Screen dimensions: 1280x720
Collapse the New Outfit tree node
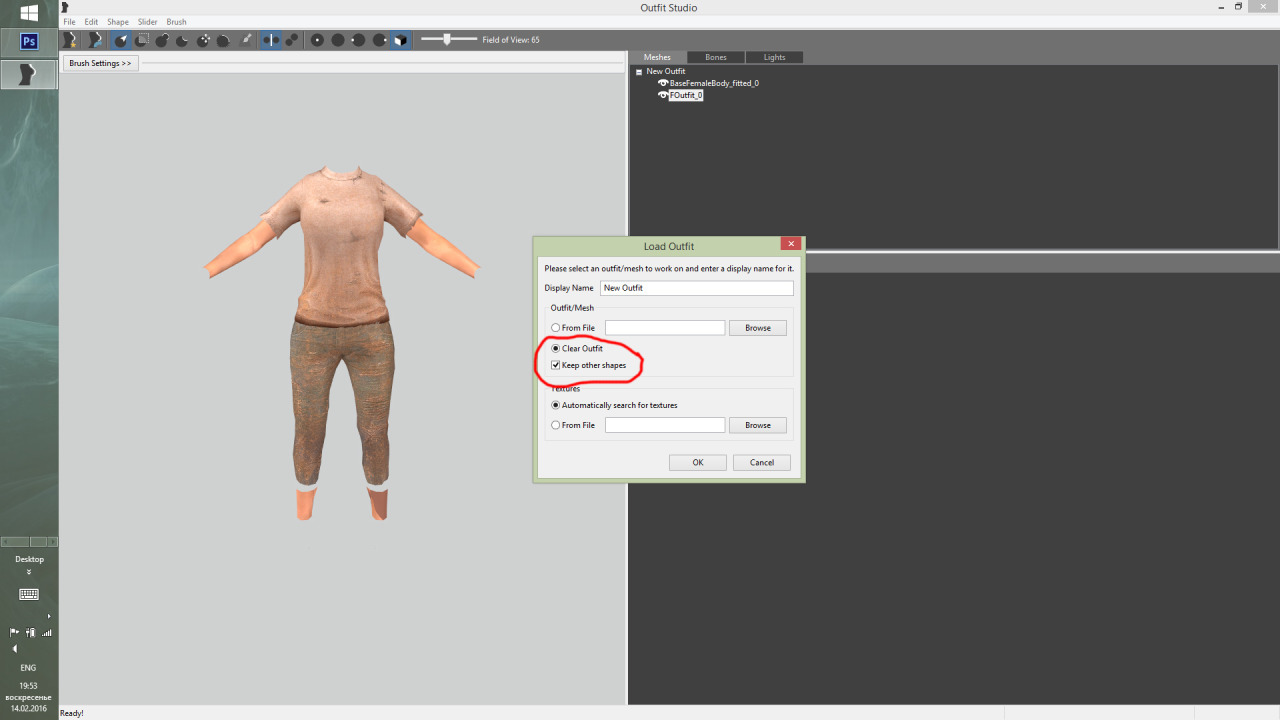[639, 71]
